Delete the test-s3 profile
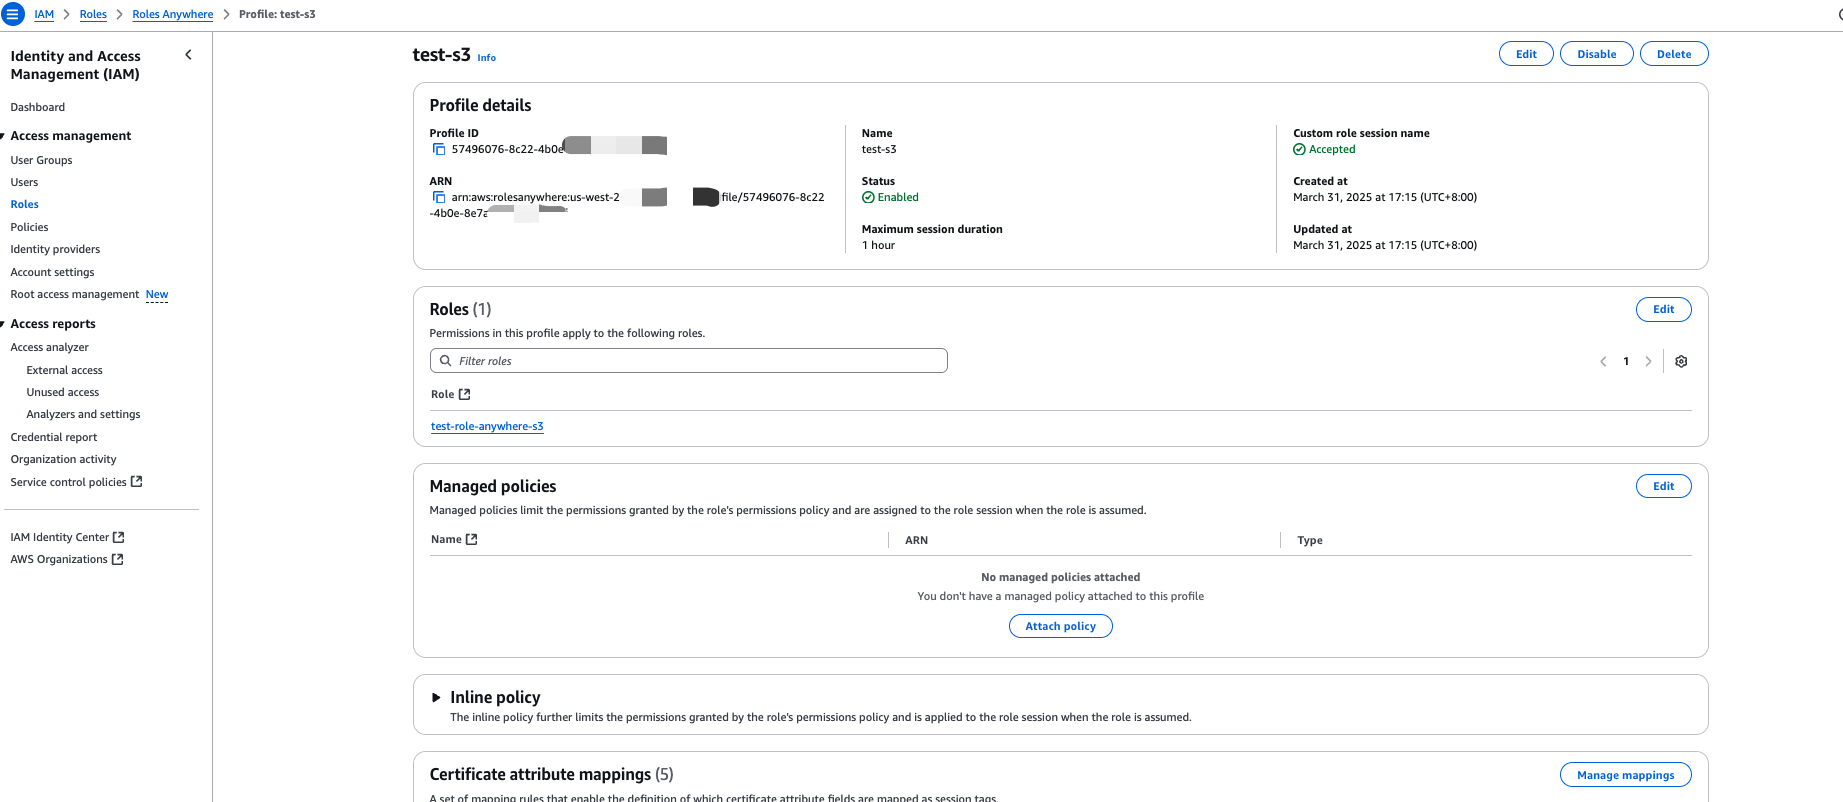1843x802 pixels. pos(1673,54)
